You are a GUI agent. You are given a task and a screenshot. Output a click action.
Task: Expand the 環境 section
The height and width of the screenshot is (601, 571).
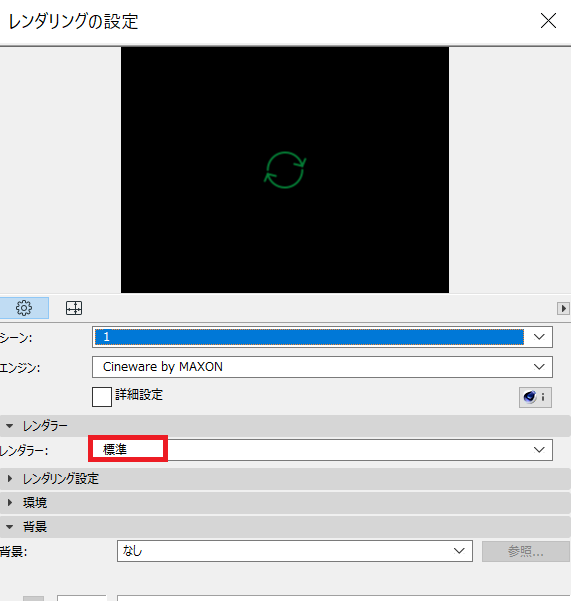[x=286, y=503]
